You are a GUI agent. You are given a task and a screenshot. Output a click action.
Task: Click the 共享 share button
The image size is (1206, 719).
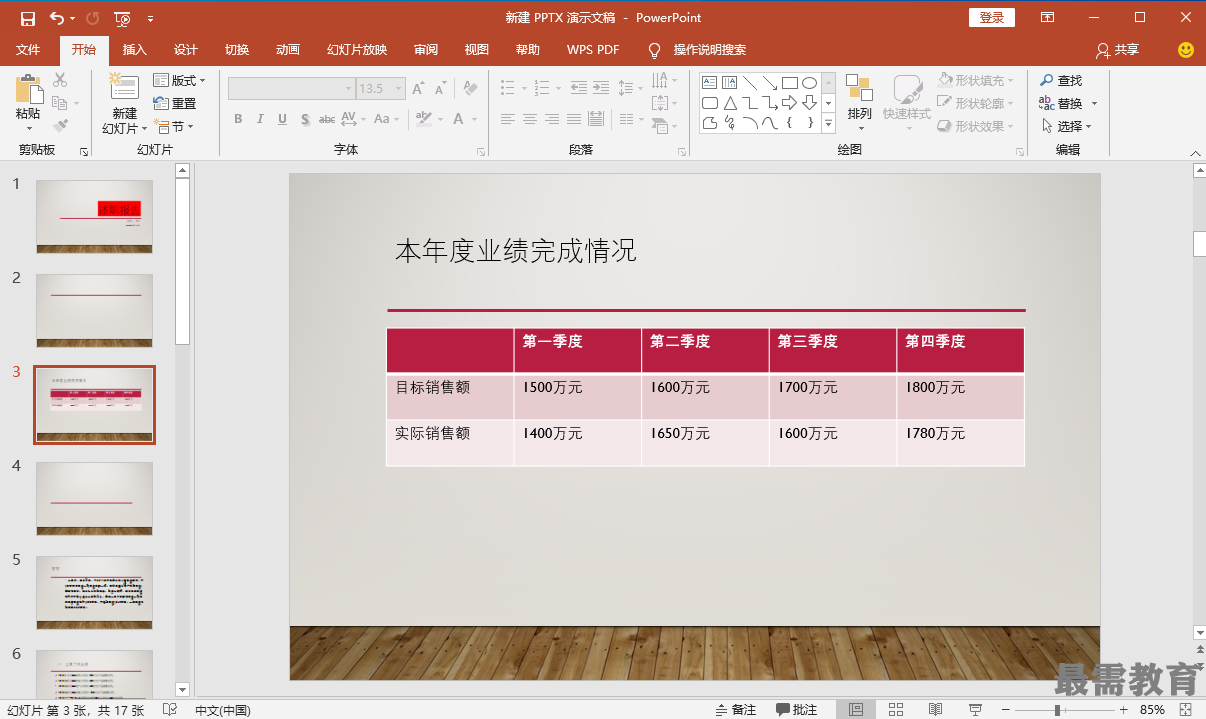click(x=1118, y=50)
